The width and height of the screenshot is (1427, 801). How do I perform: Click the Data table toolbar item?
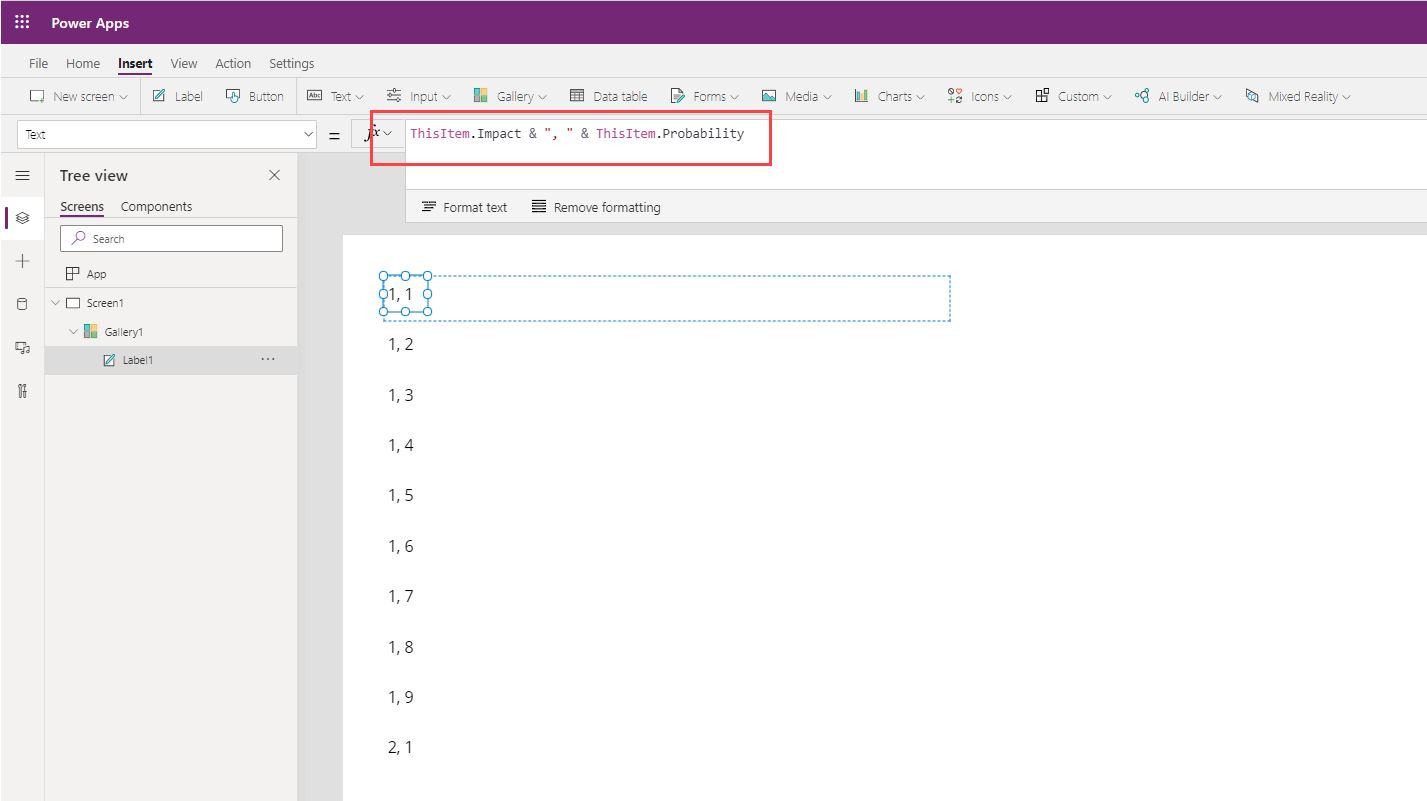pyautogui.click(x=608, y=96)
